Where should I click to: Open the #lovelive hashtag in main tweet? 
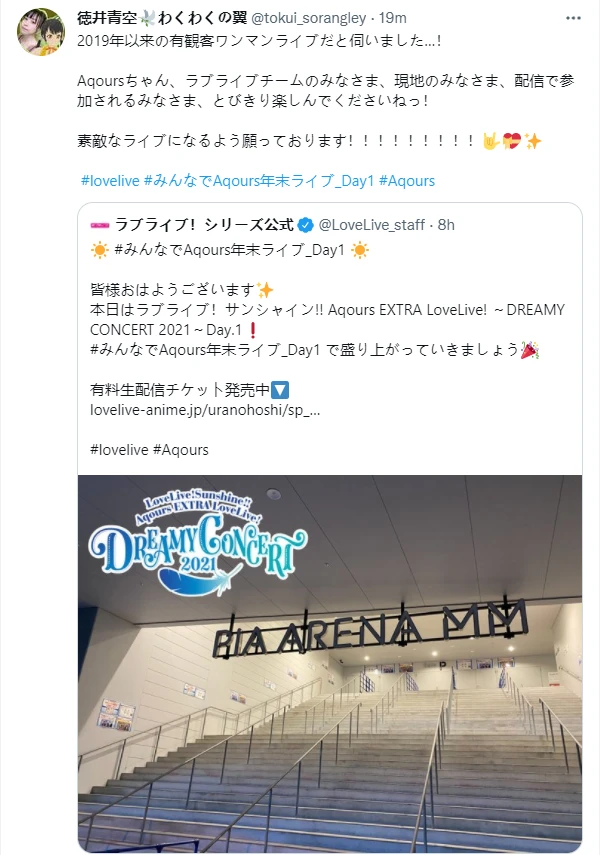tap(110, 181)
